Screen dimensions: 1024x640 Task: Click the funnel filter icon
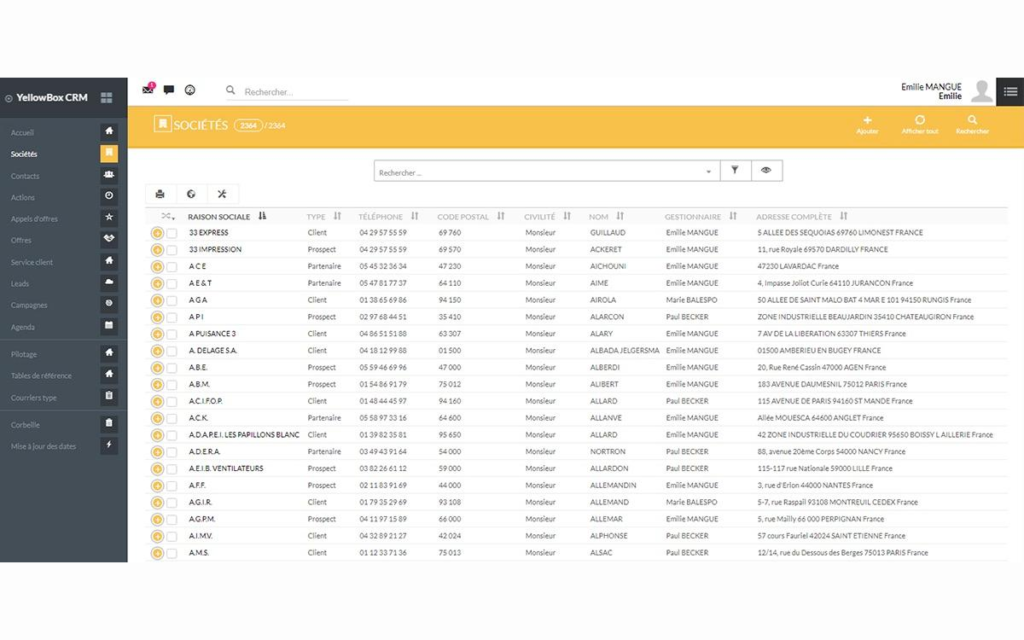(735, 170)
